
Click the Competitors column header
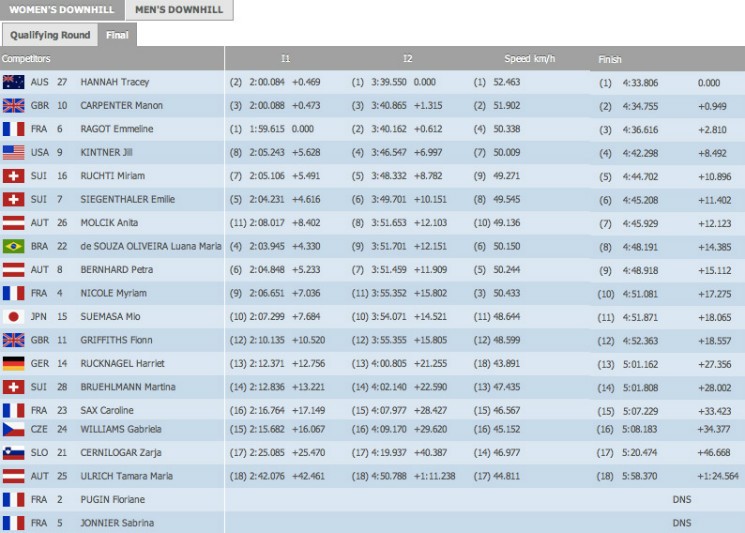coord(26,59)
